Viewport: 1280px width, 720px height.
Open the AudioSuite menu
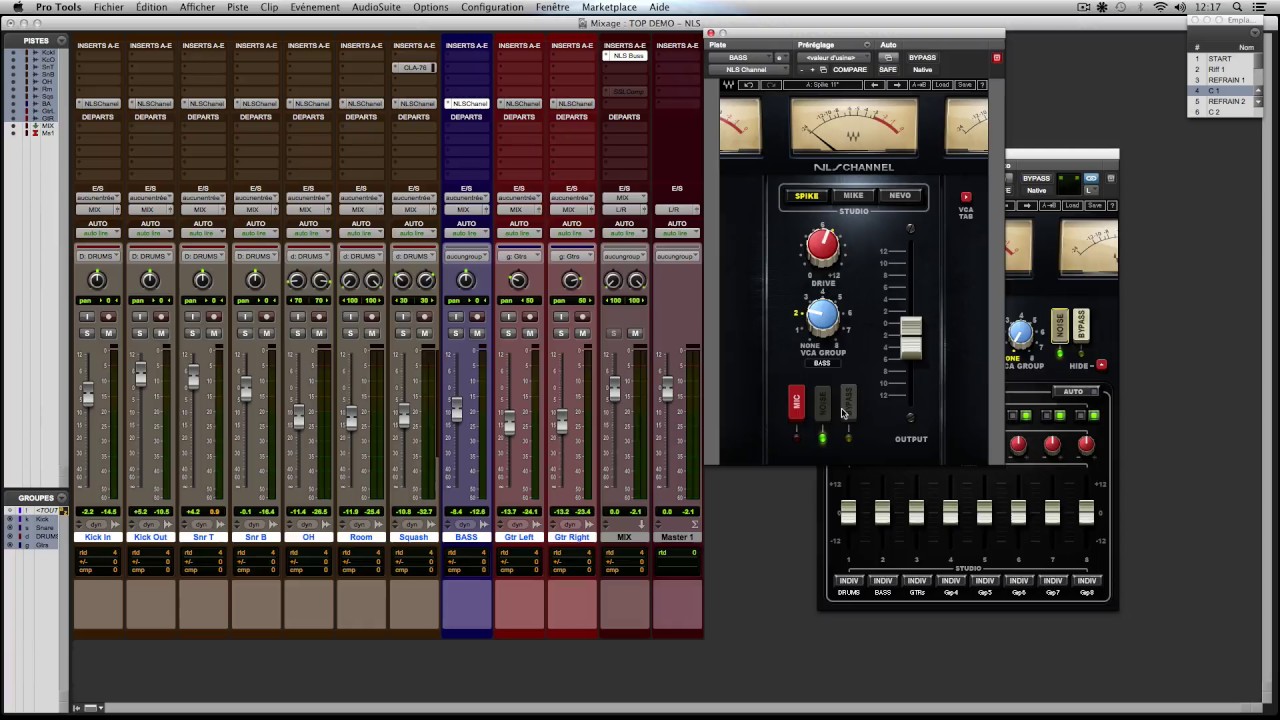[x=376, y=7]
